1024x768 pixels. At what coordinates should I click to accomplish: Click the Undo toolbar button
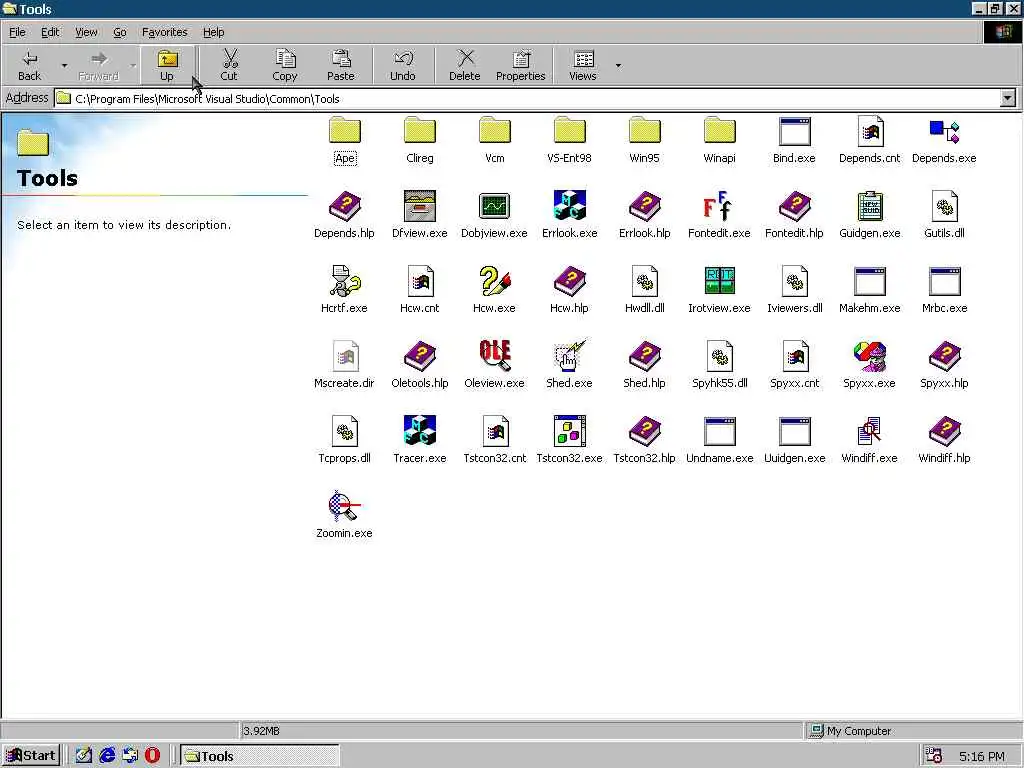point(403,65)
